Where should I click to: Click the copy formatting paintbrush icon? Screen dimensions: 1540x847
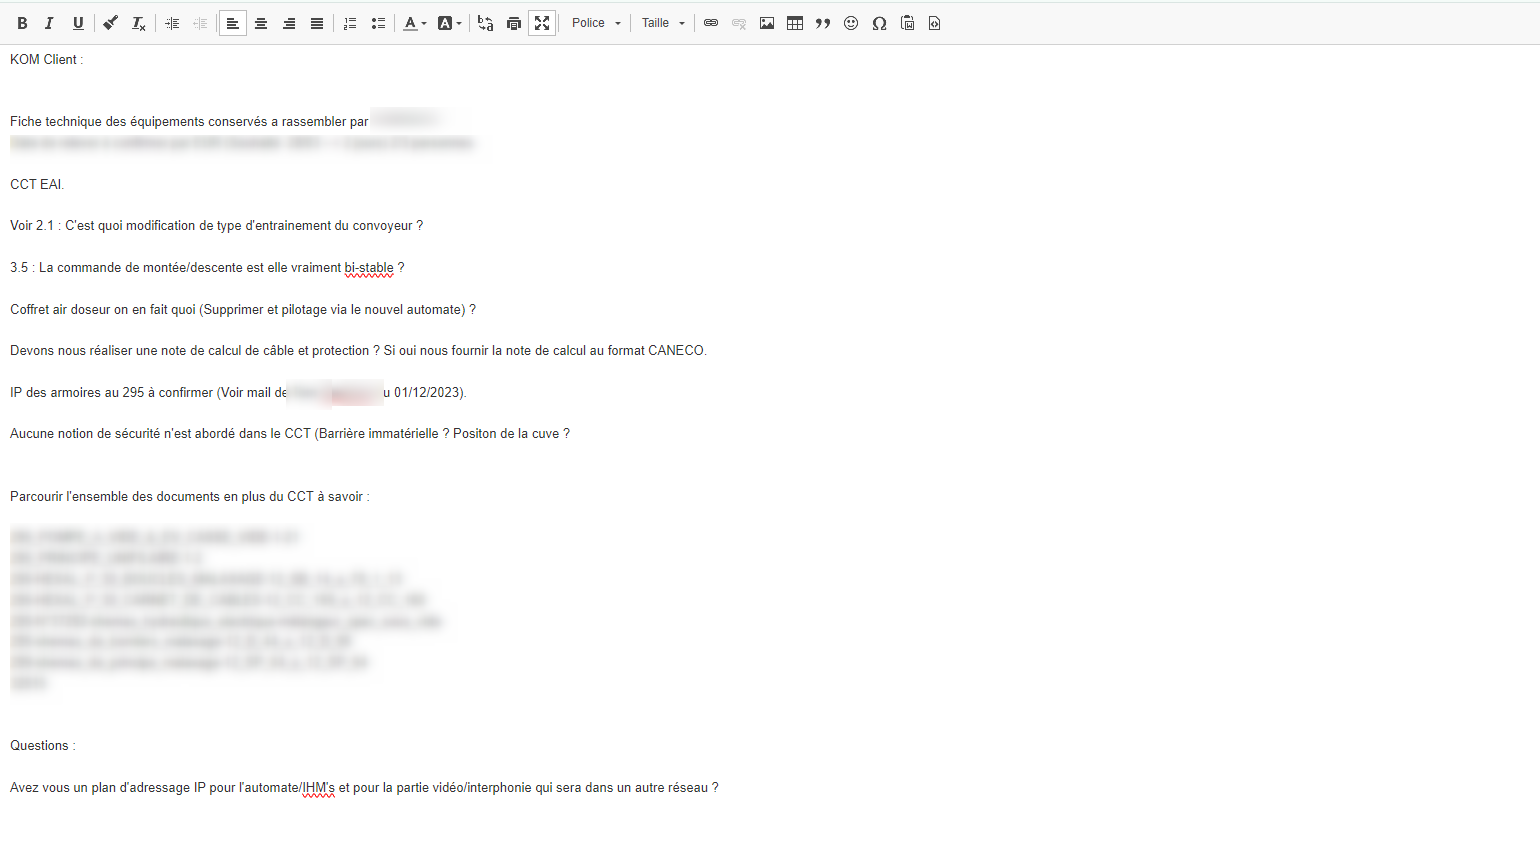[x=111, y=23]
